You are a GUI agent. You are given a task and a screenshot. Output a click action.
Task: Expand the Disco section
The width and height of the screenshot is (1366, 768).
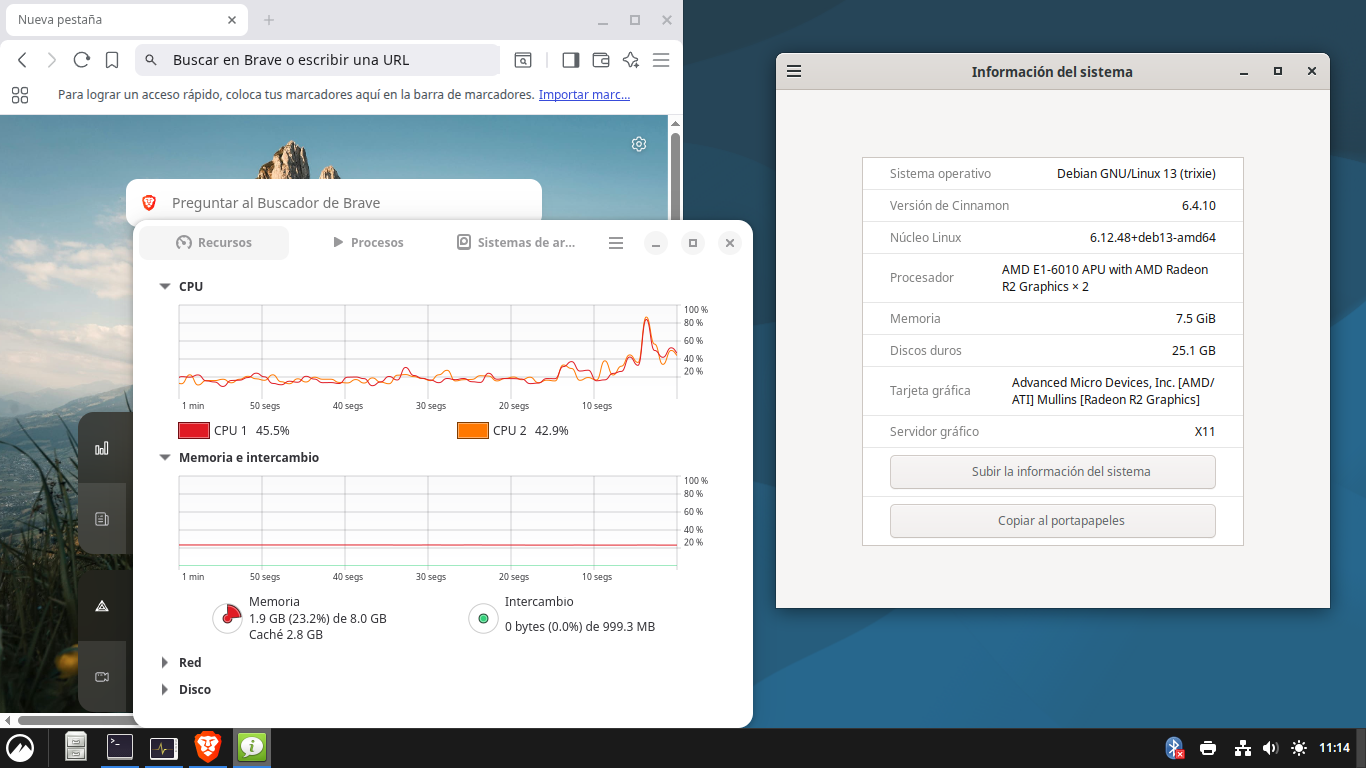[165, 690]
